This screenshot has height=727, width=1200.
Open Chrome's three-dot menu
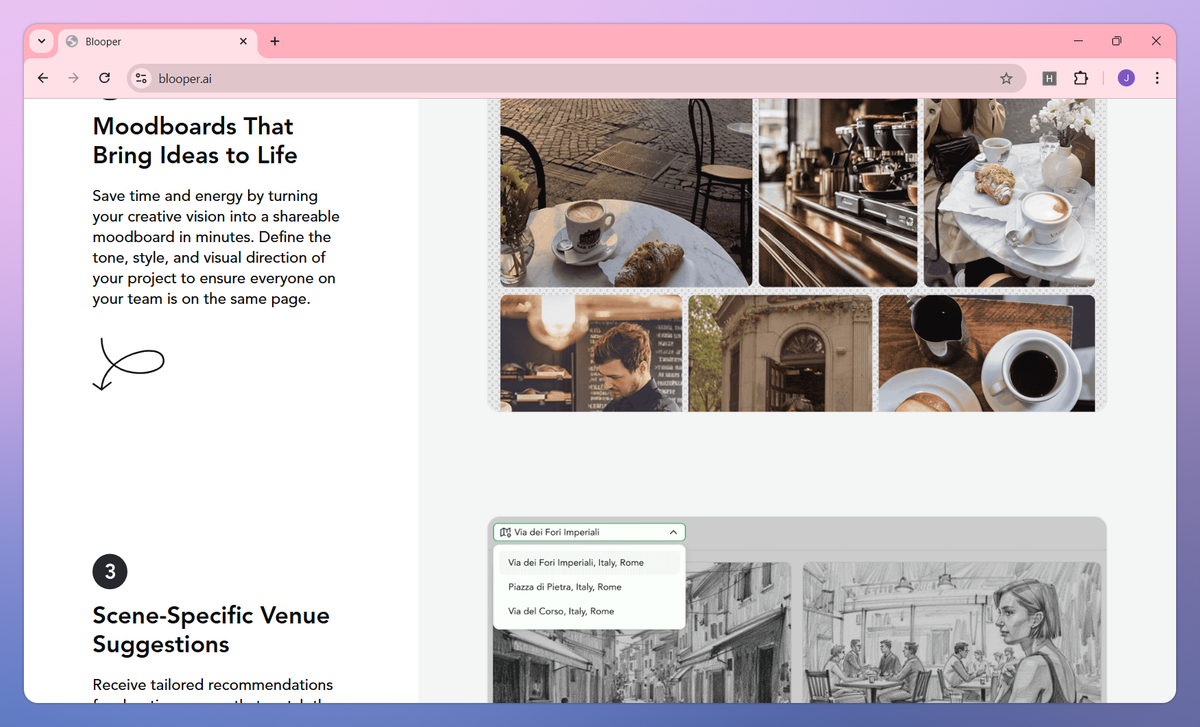pos(1157,78)
